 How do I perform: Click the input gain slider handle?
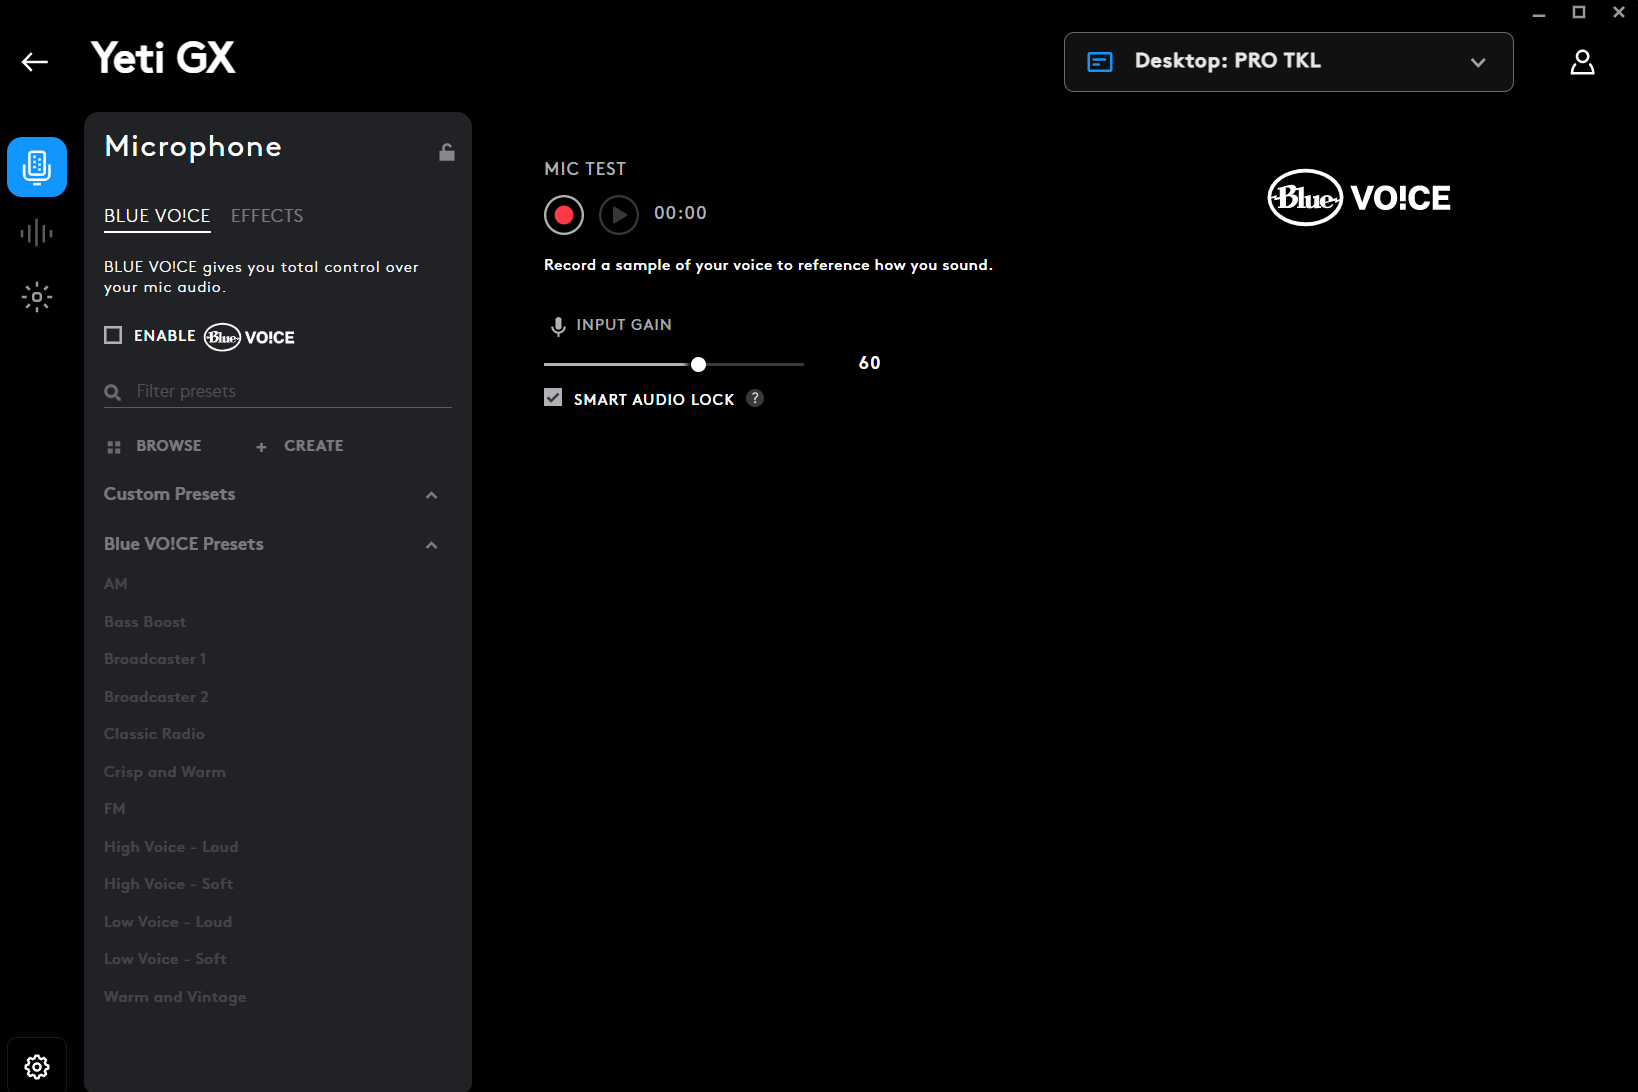pyautogui.click(x=699, y=364)
